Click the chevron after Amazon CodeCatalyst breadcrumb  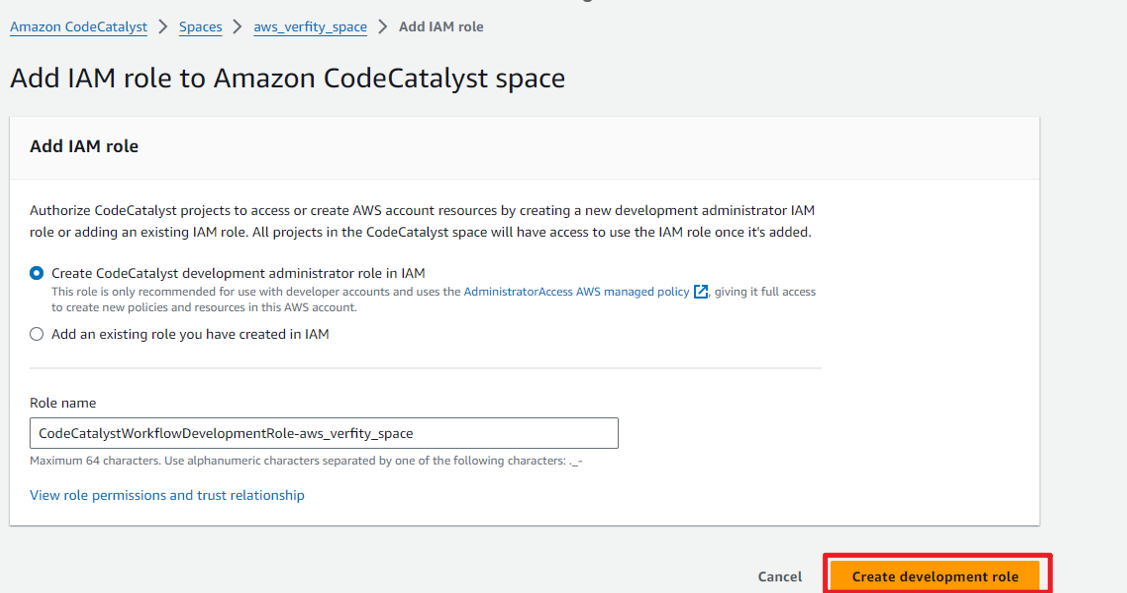coord(163,27)
